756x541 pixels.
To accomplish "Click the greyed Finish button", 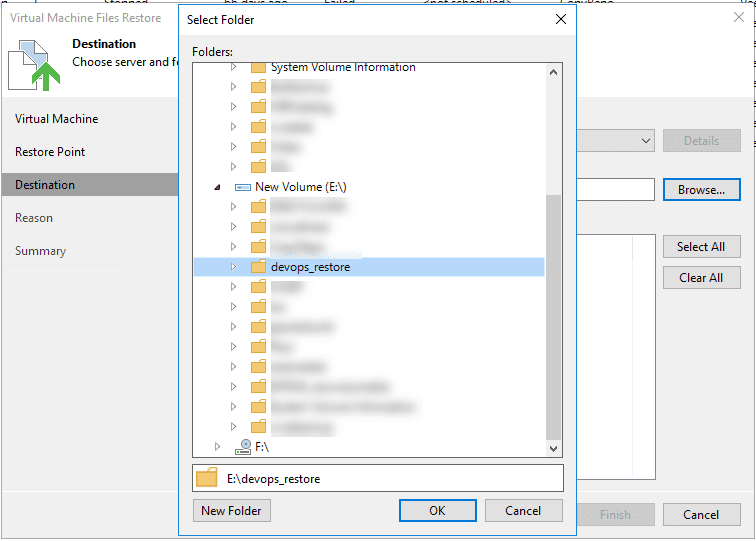I will click(x=616, y=514).
